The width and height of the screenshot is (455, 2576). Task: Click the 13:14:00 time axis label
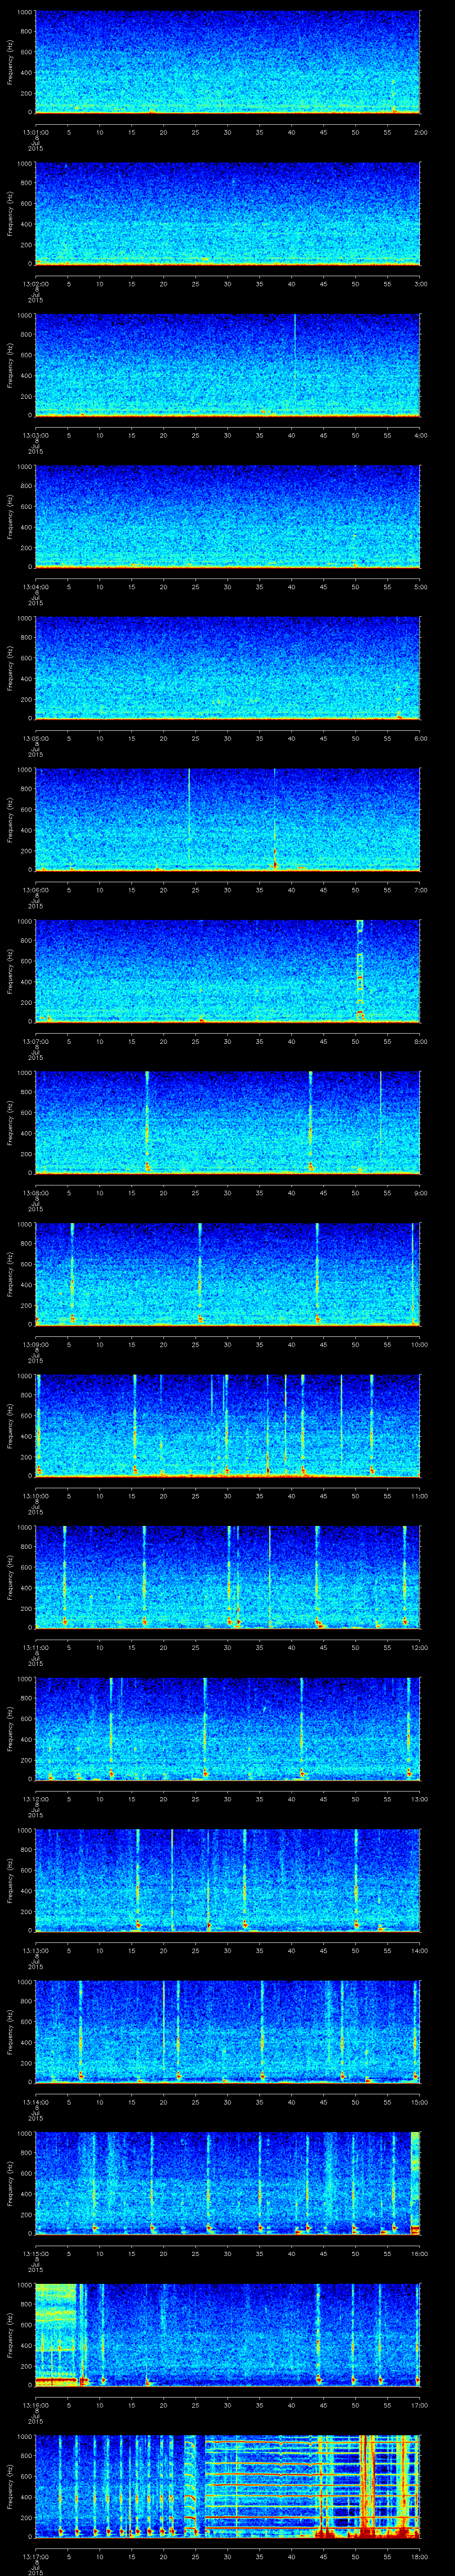pos(35,2101)
